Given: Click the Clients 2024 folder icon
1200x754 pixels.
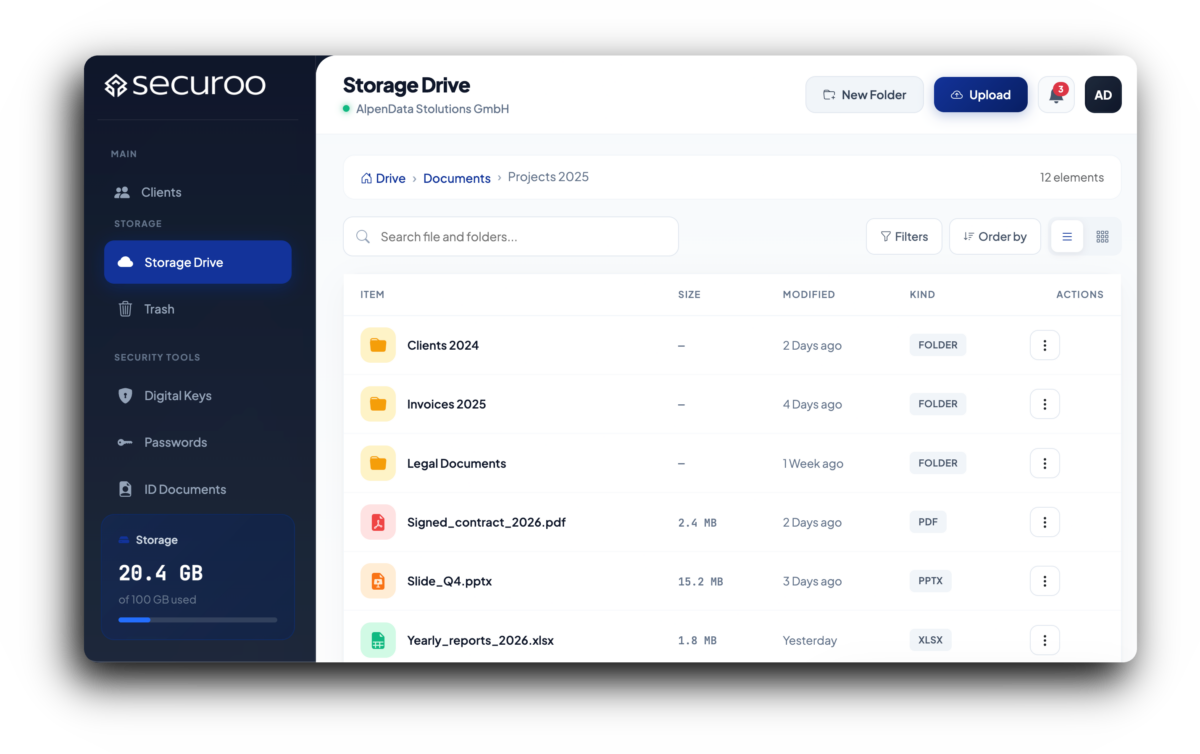Looking at the screenshot, I should tap(378, 345).
